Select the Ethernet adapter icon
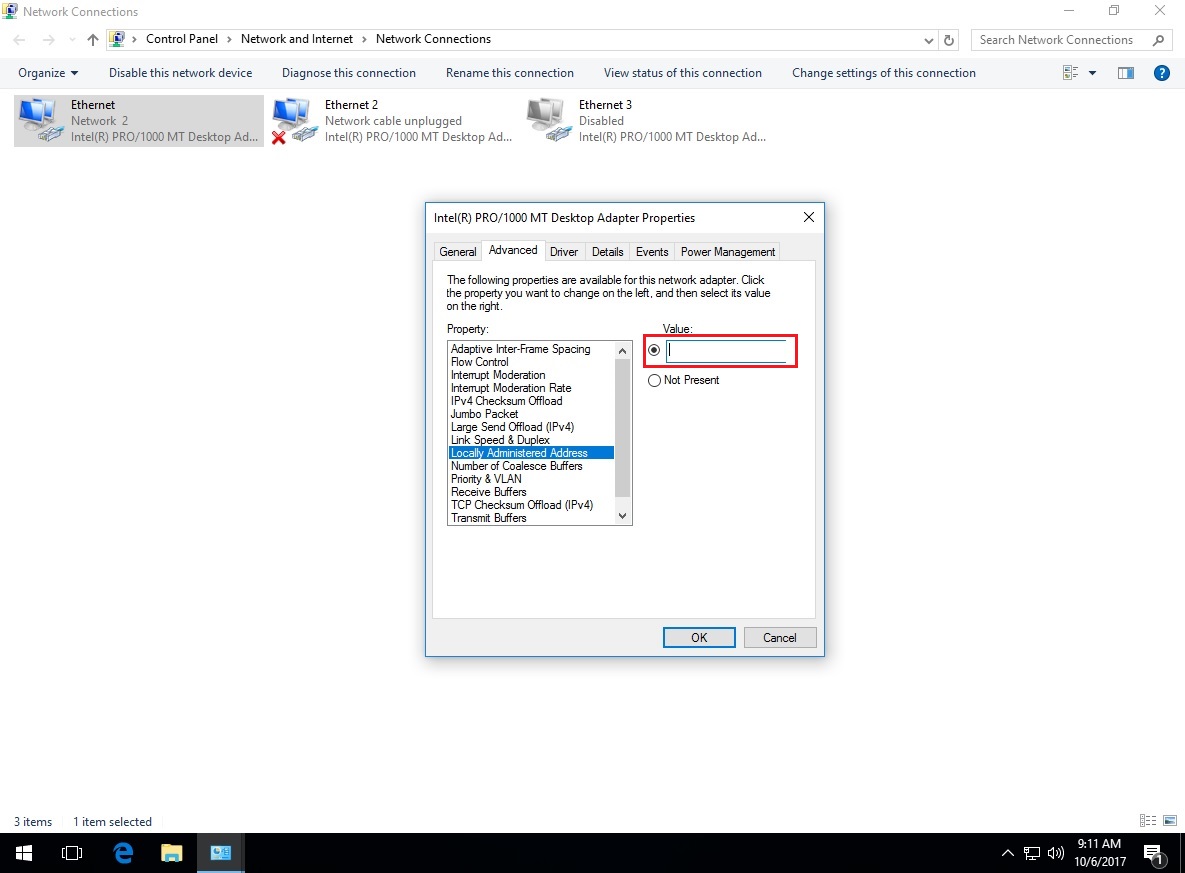 click(x=40, y=121)
